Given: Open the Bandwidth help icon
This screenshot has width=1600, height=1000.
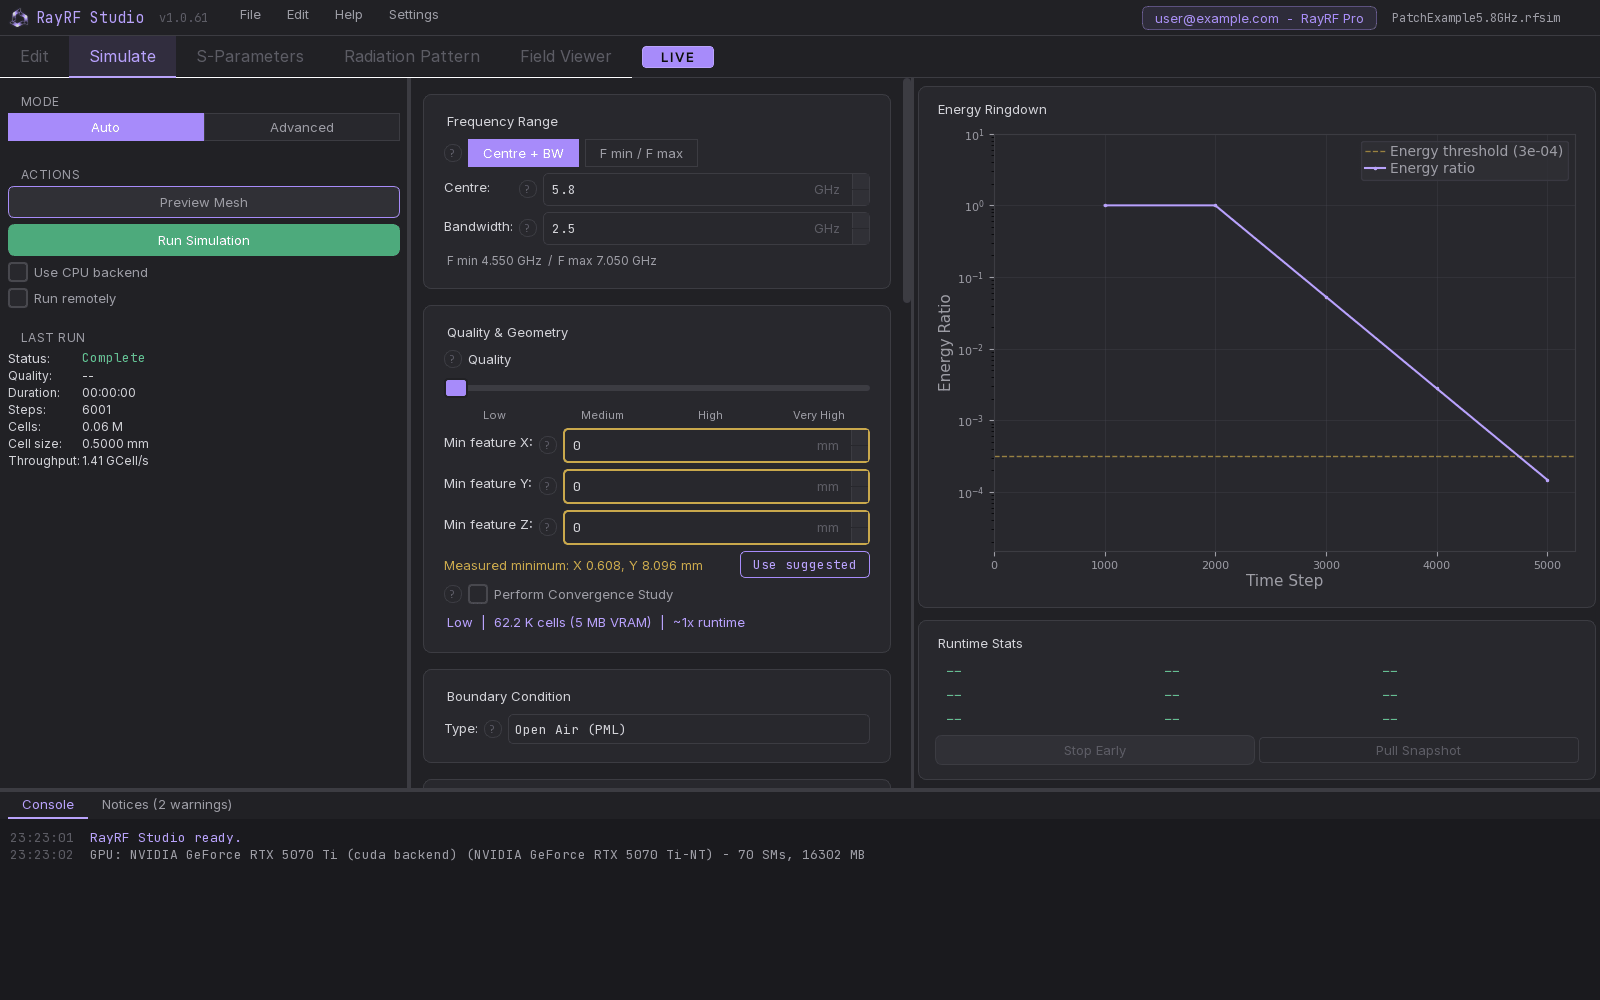Looking at the screenshot, I should coord(528,228).
